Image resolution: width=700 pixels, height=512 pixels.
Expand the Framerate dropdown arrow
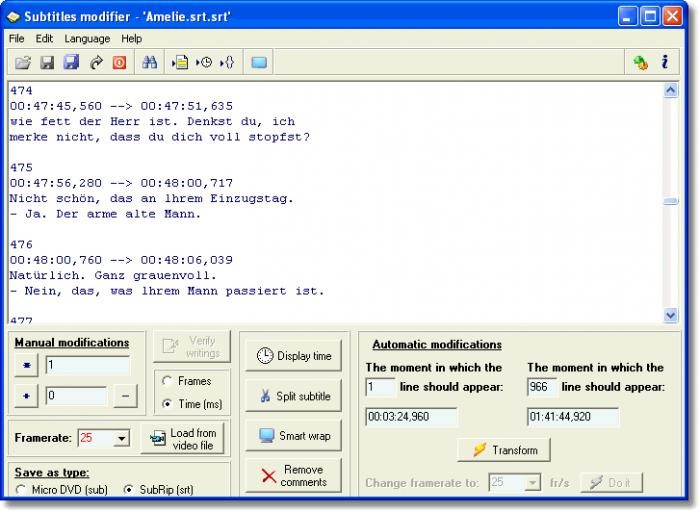click(121, 438)
